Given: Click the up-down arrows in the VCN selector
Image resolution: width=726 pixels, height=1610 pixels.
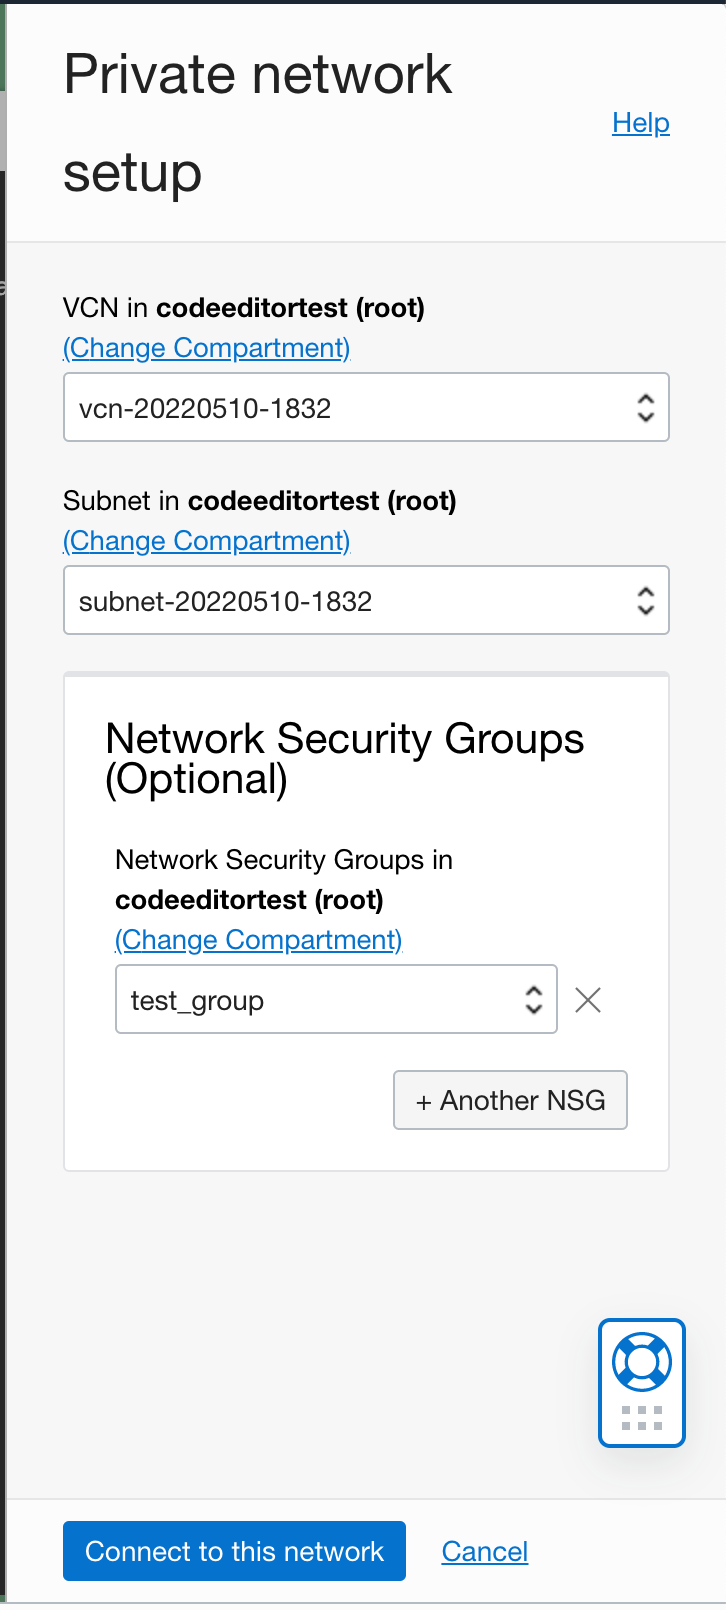Looking at the screenshot, I should (x=646, y=408).
